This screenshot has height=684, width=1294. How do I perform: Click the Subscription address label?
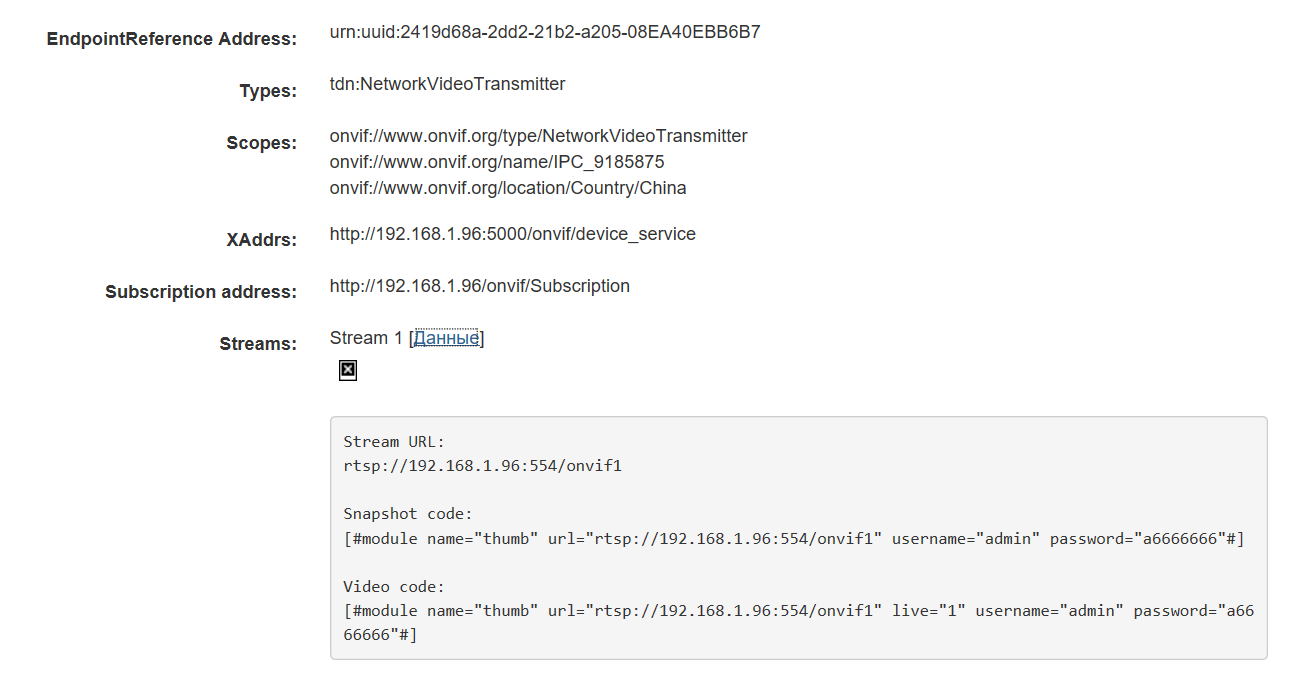tap(201, 292)
